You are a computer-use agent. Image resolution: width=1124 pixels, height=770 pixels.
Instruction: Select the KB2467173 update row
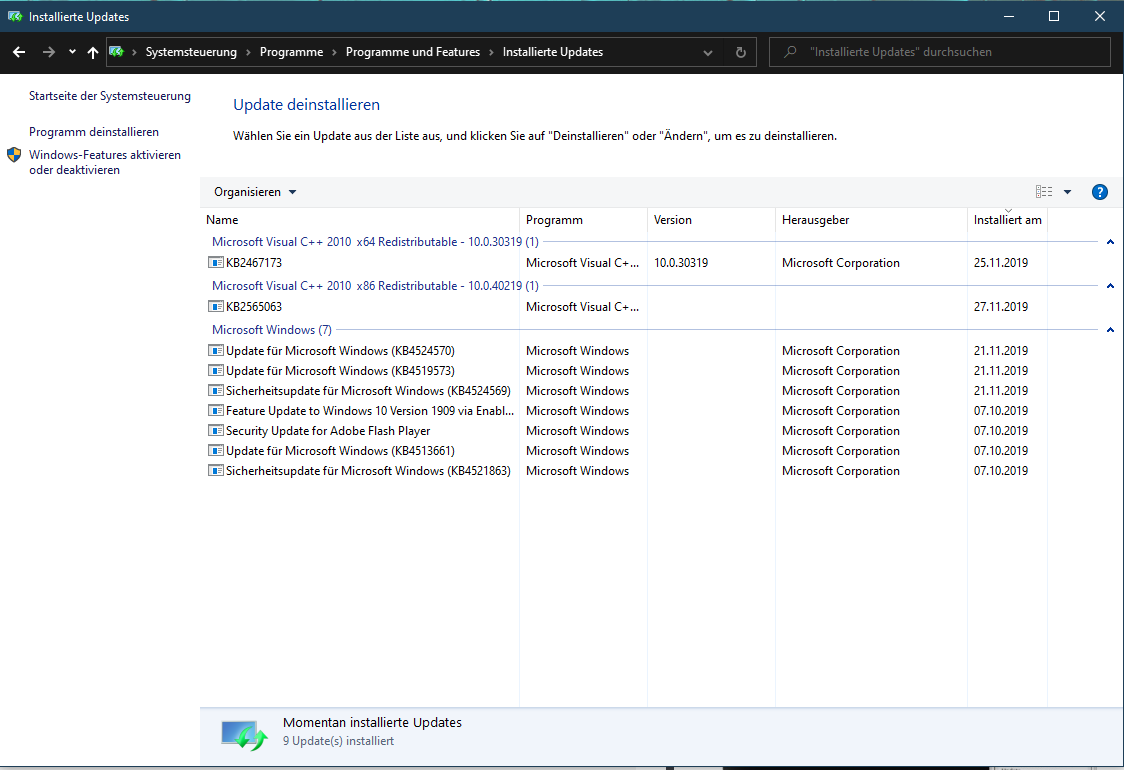click(627, 263)
